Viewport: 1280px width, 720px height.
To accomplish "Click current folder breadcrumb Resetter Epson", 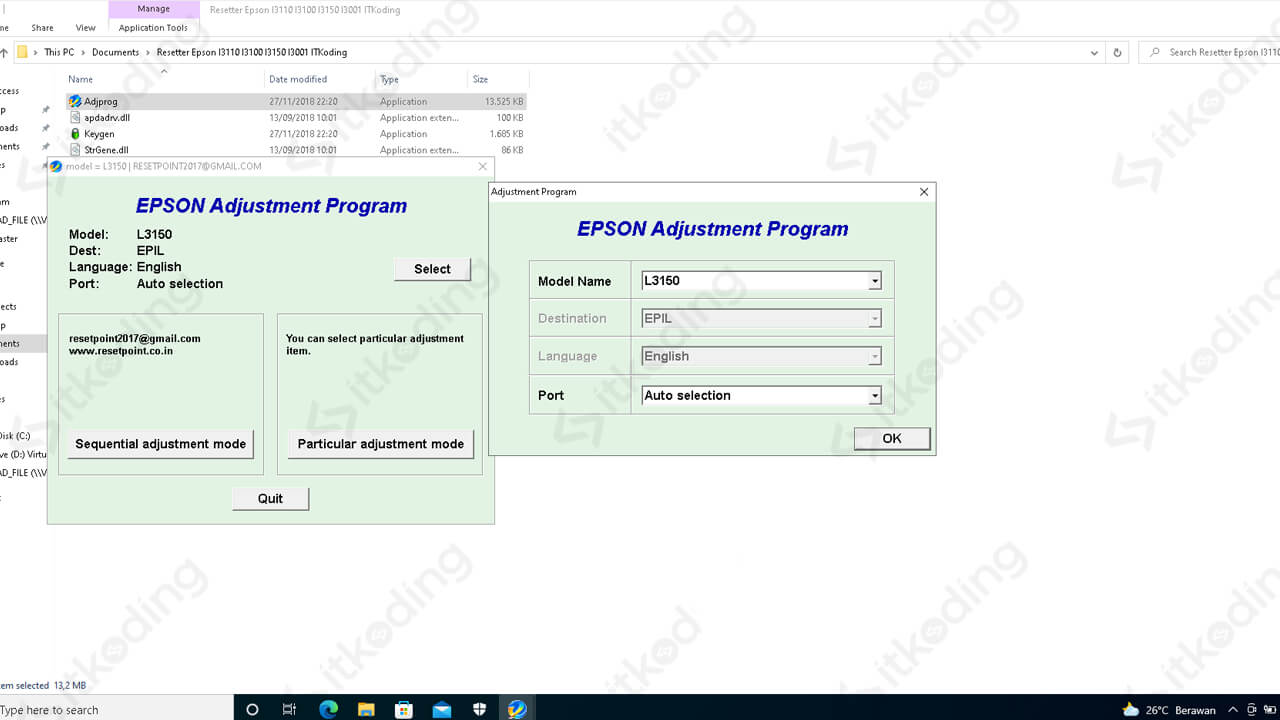I will click(x=252, y=52).
